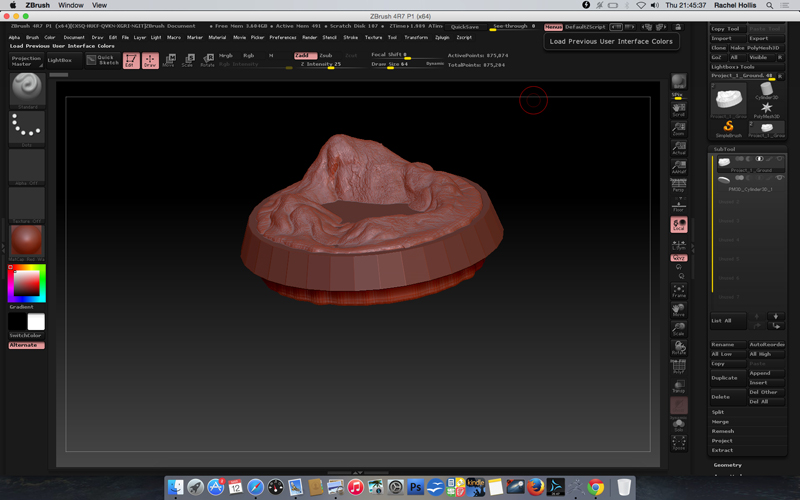
Task: Open the MatCap Red Wax material picker
Action: (27, 243)
